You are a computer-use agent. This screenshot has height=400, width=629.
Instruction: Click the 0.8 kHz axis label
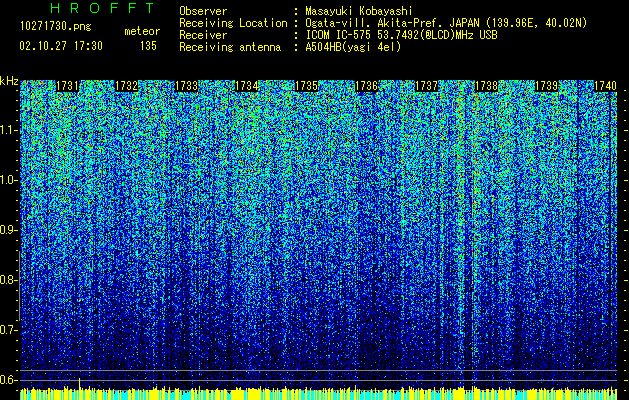(8, 280)
